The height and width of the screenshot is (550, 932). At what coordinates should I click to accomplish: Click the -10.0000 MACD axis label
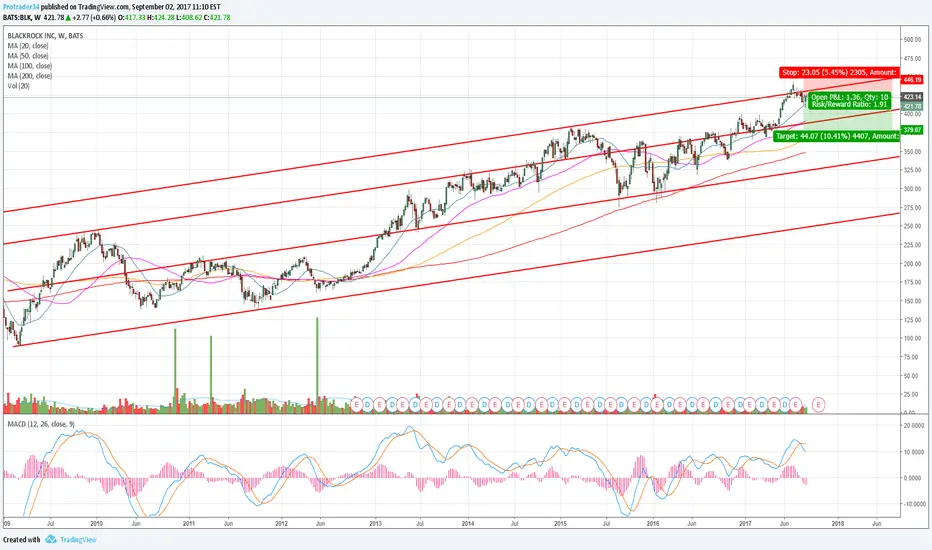(913, 504)
